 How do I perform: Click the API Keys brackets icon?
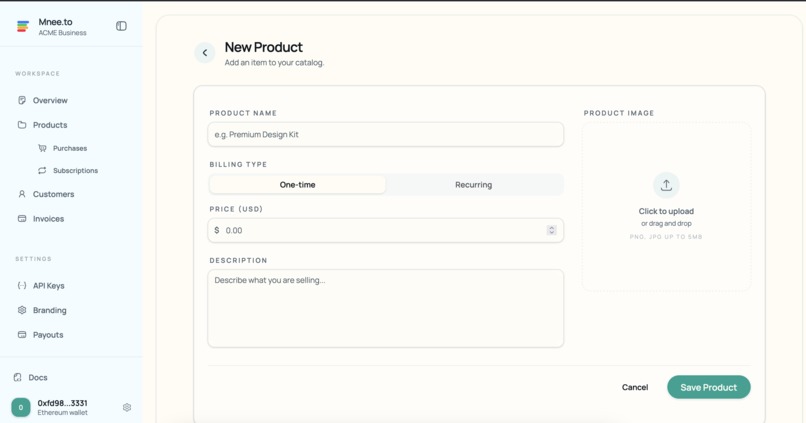[22, 285]
